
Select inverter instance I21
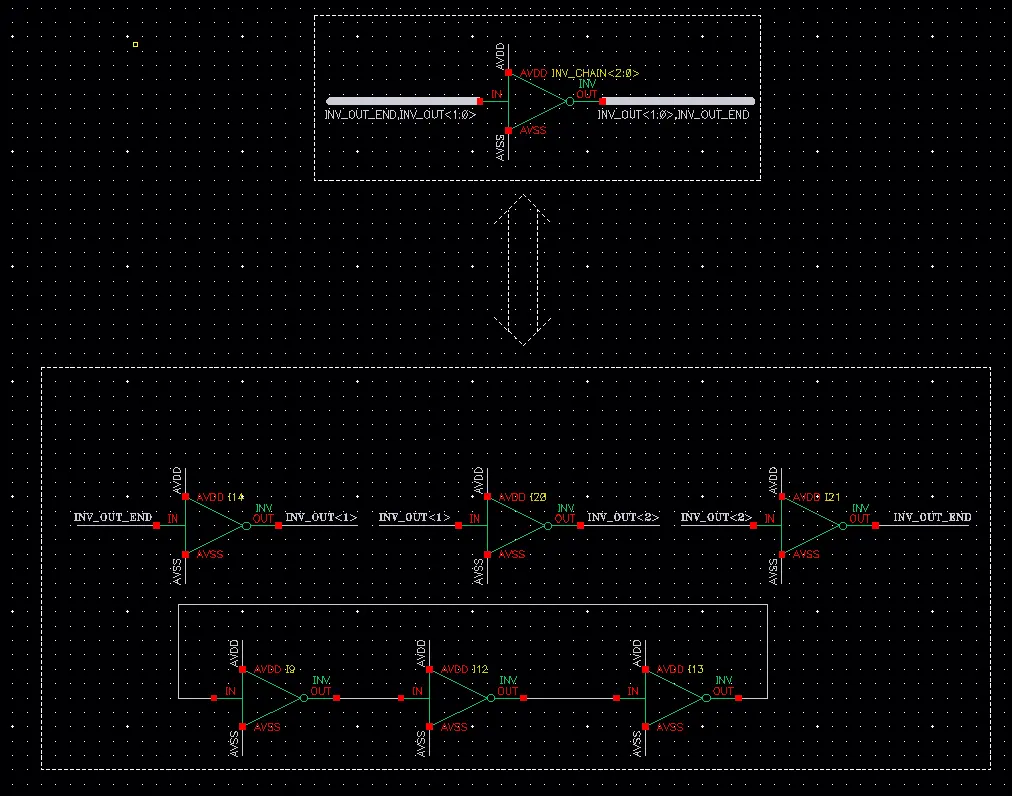pyautogui.click(x=812, y=526)
